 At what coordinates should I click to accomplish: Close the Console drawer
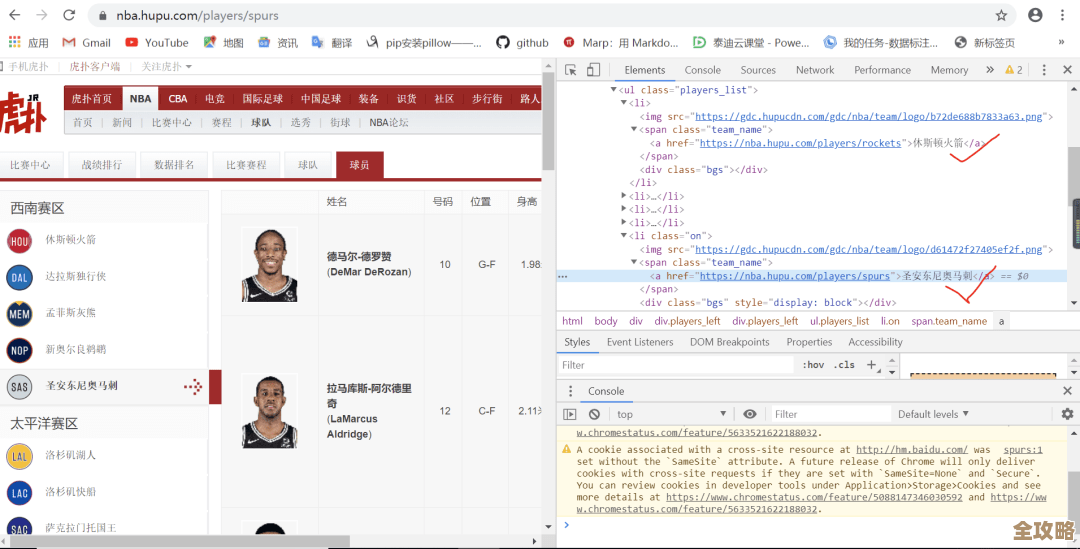click(1067, 391)
